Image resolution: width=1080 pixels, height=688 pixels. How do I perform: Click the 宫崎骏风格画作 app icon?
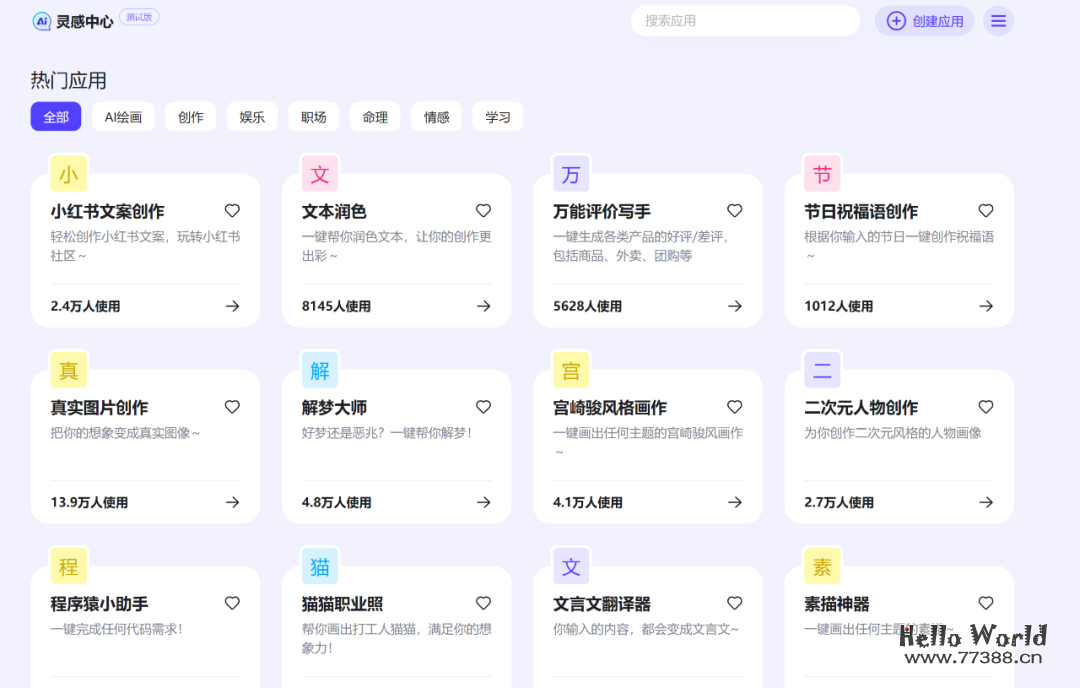(570, 369)
